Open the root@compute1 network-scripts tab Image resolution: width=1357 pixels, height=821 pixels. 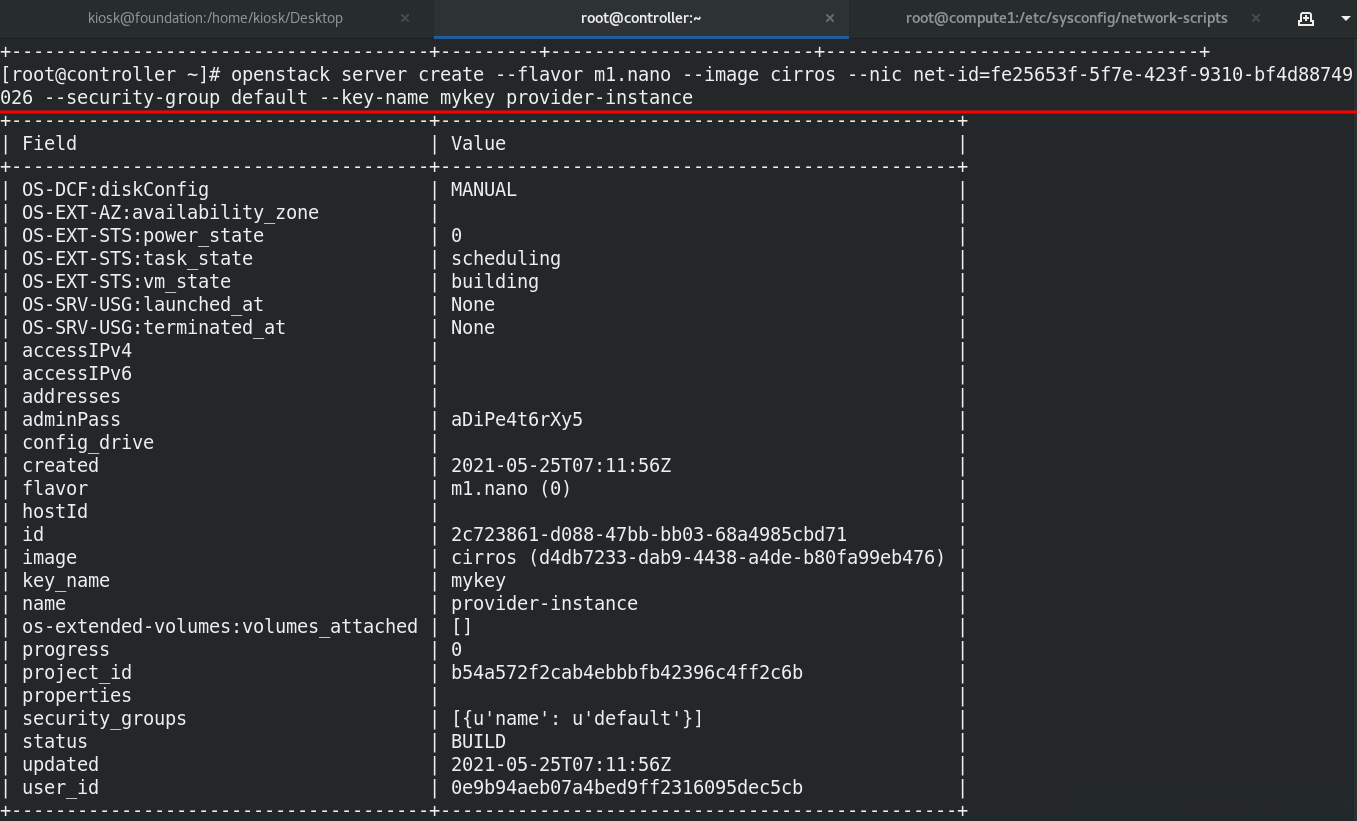(1066, 18)
